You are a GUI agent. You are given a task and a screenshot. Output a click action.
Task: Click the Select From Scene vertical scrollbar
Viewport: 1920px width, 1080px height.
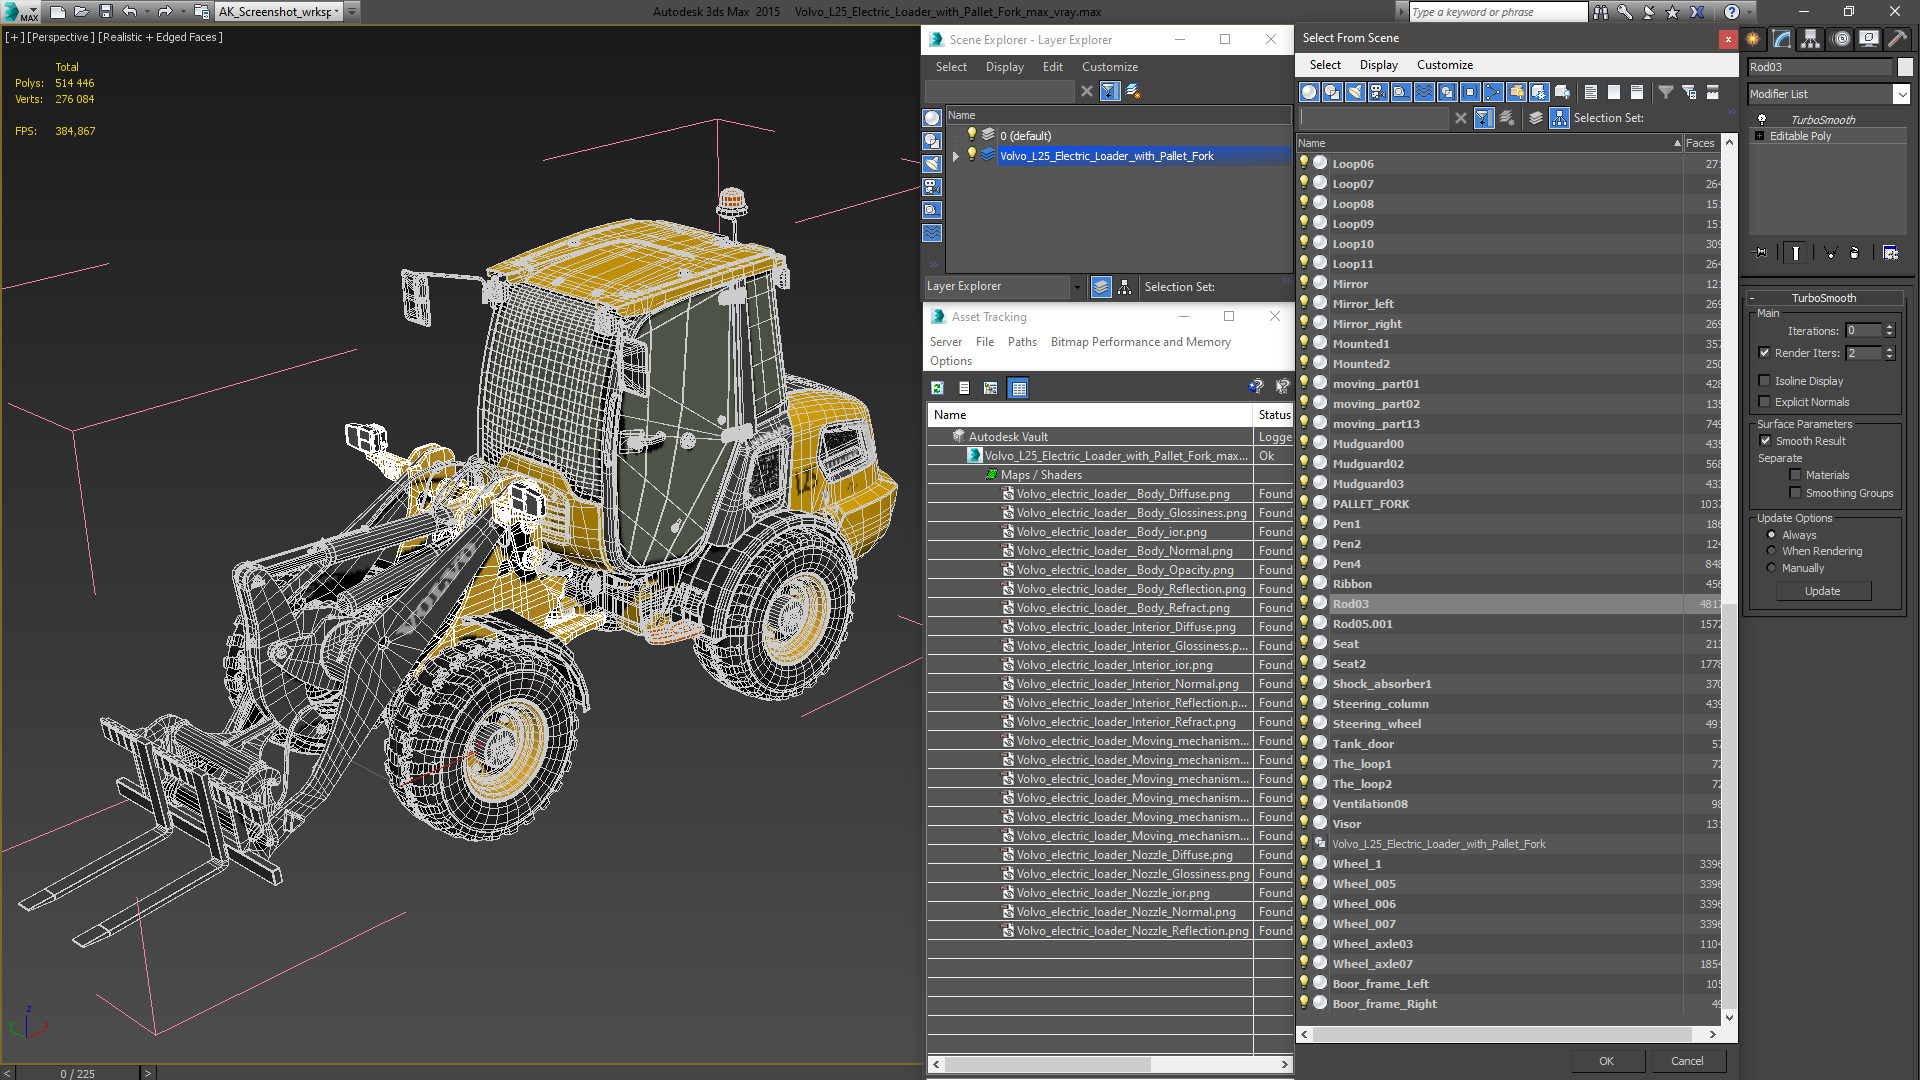[1729, 580]
